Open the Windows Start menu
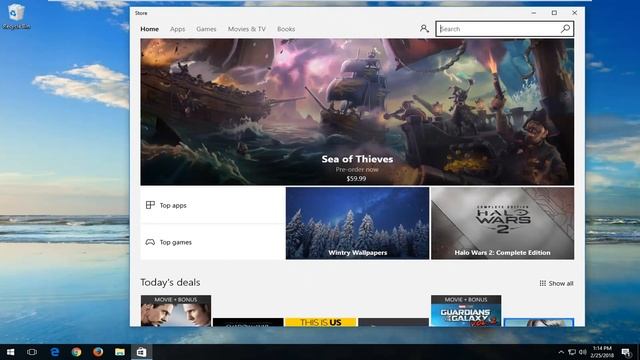Screen dimensions: 640x360 click(10, 352)
